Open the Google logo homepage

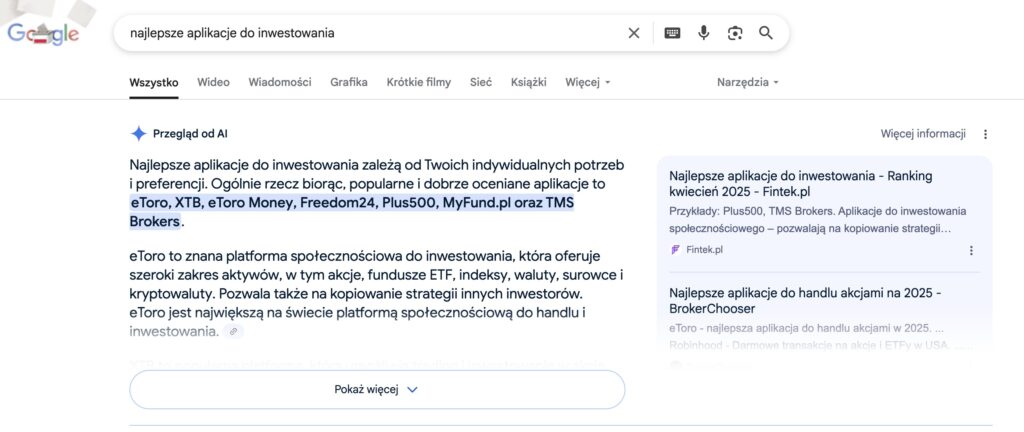click(x=43, y=33)
